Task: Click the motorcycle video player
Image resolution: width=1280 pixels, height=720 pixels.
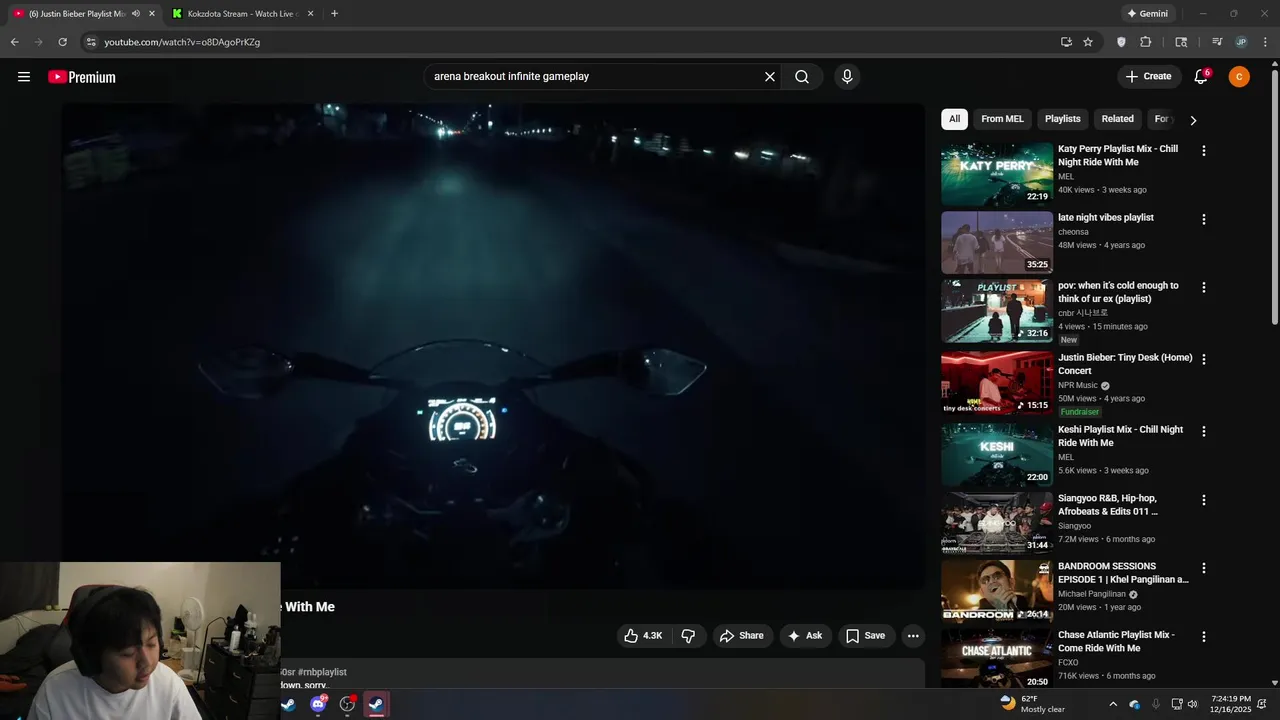Action: click(x=494, y=345)
